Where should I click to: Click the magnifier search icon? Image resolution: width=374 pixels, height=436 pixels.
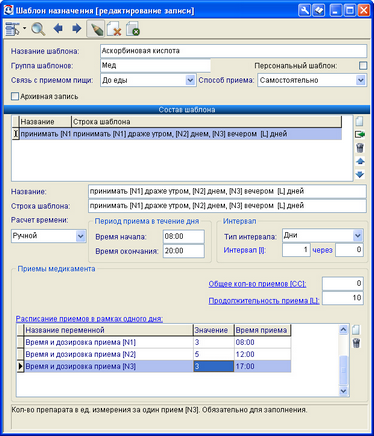(x=38, y=29)
